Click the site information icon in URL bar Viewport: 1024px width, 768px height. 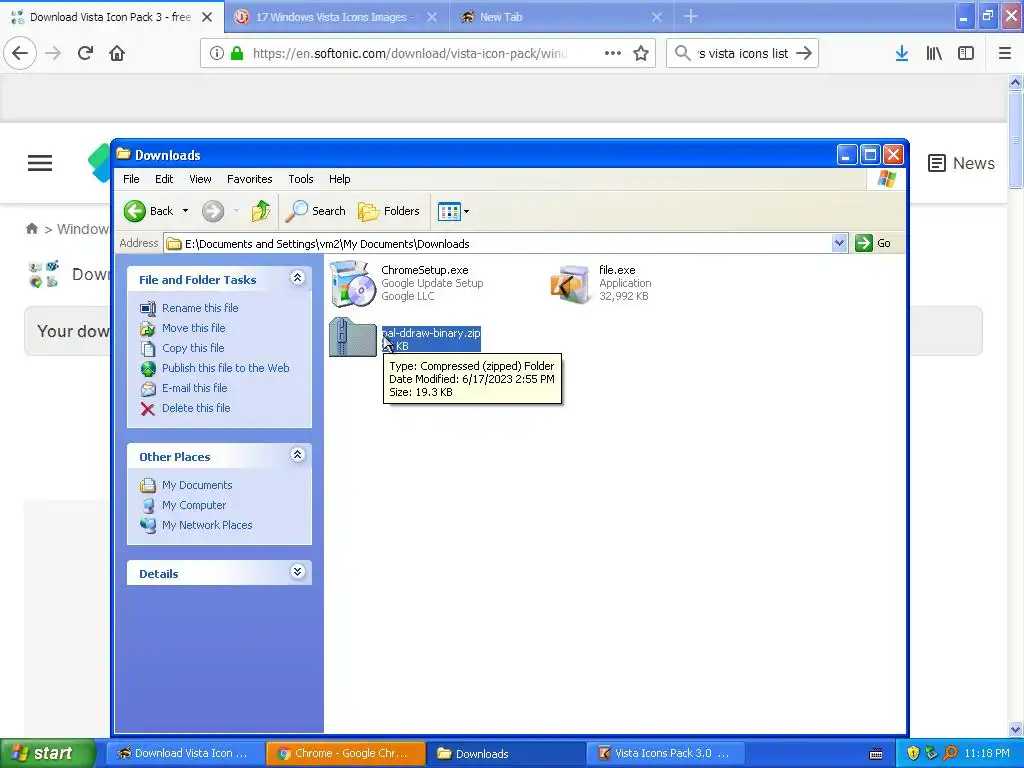[x=217, y=53]
